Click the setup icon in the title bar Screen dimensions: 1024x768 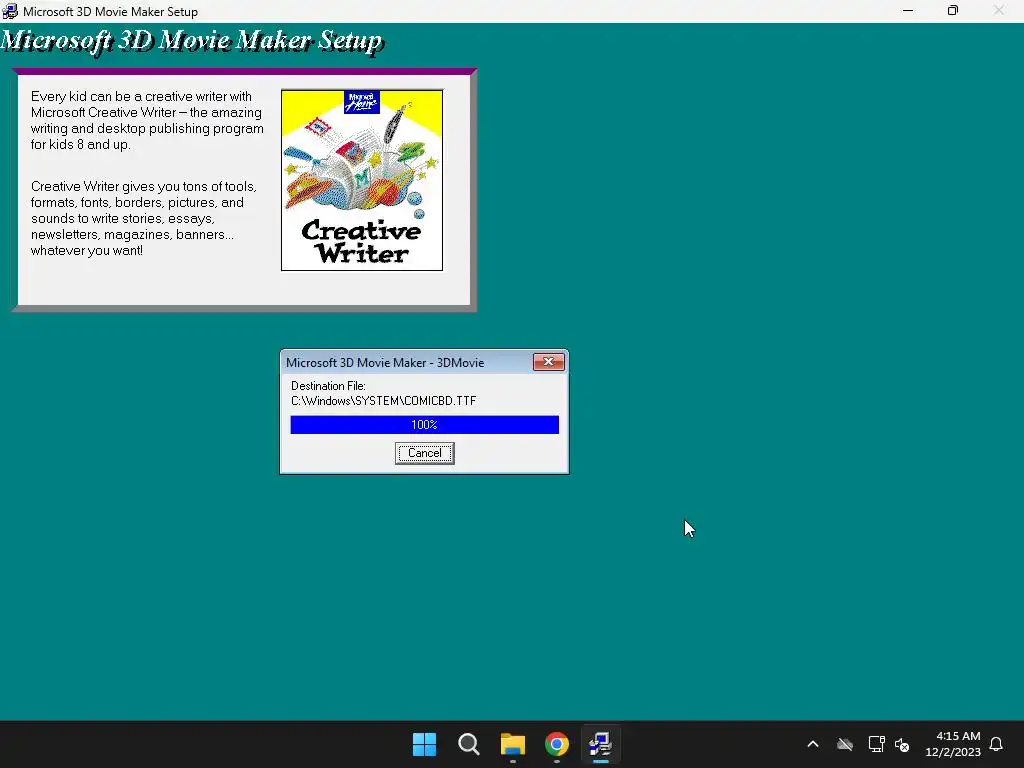click(10, 11)
